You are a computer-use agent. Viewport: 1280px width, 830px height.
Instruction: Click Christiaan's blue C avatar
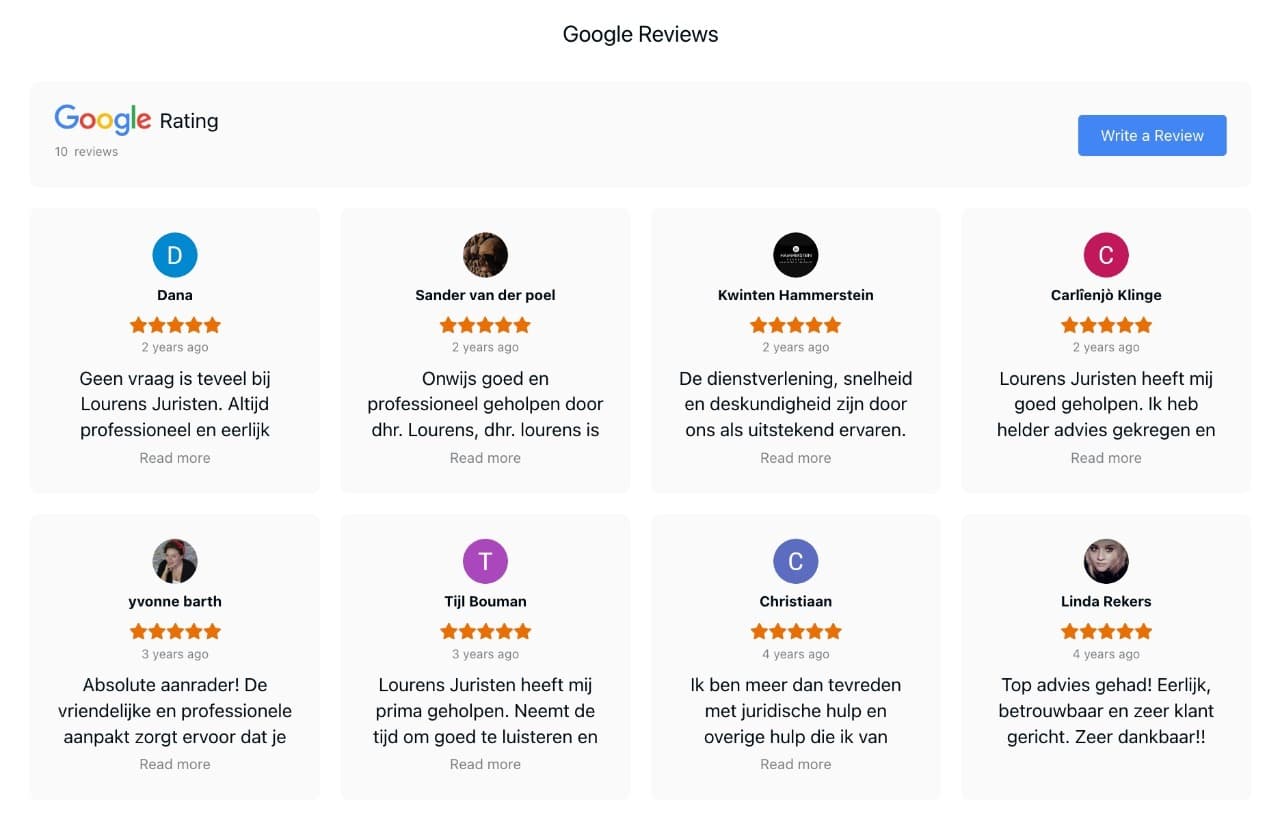[x=796, y=561]
